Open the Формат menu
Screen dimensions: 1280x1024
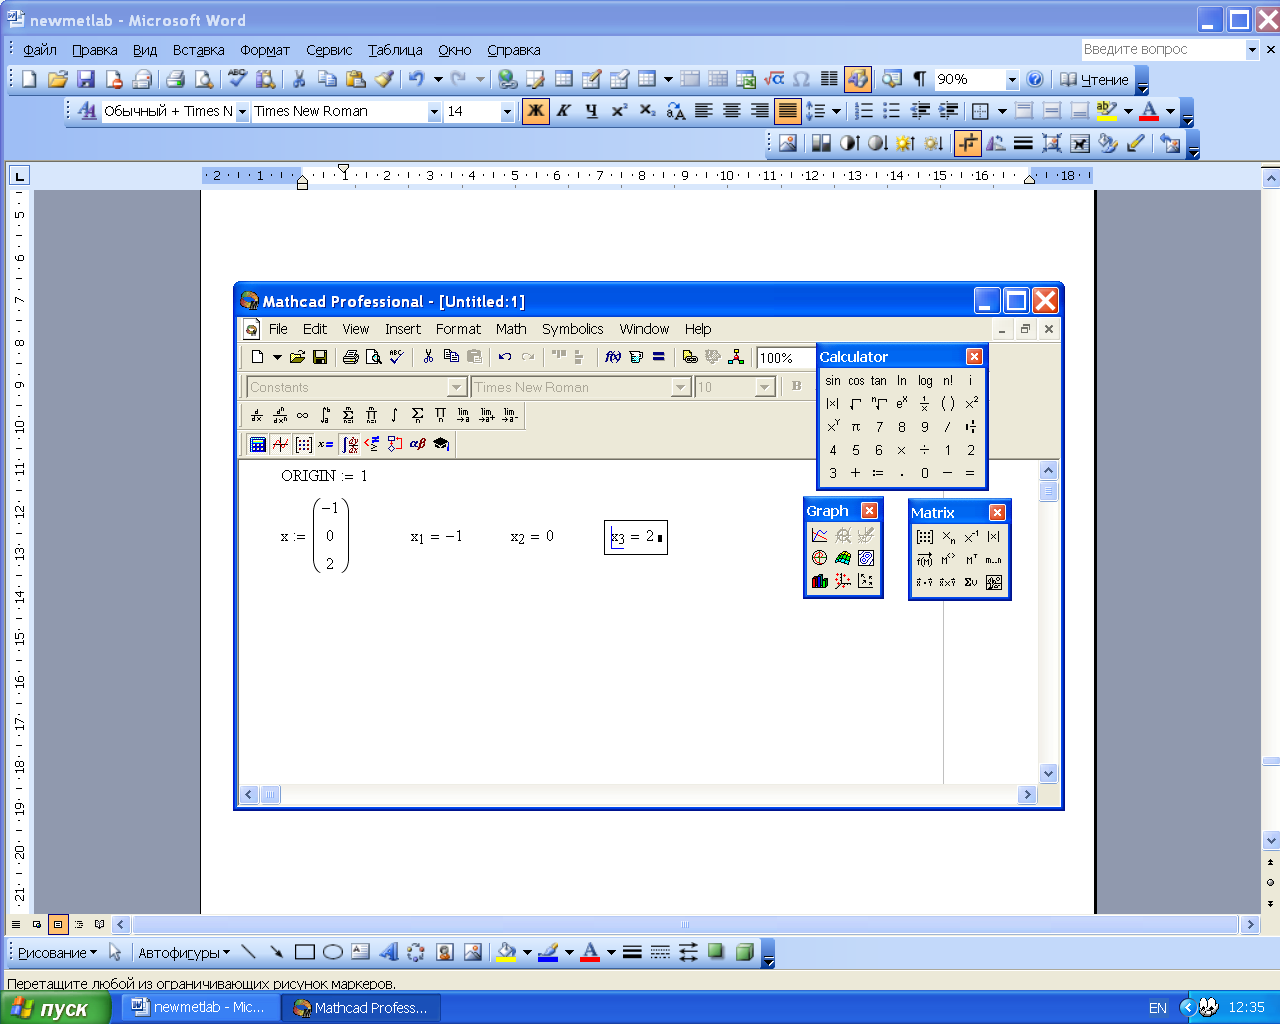[265, 50]
